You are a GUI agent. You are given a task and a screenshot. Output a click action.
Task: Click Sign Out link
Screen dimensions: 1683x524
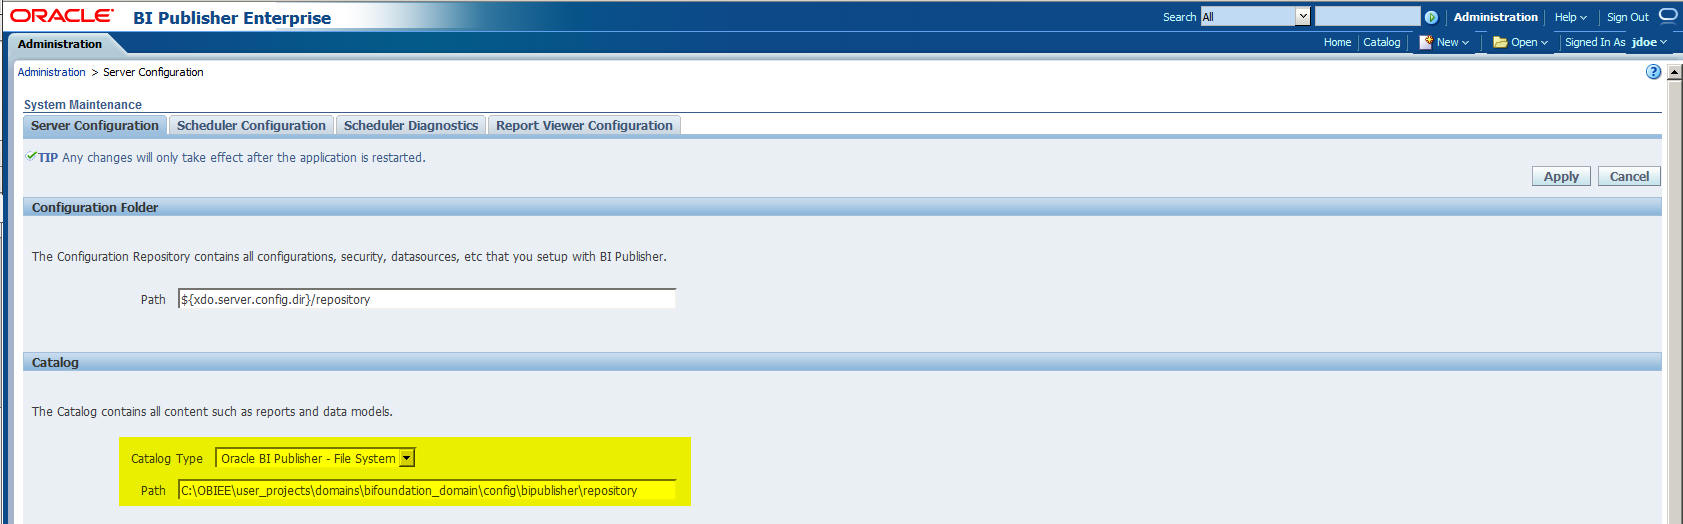(x=1627, y=17)
